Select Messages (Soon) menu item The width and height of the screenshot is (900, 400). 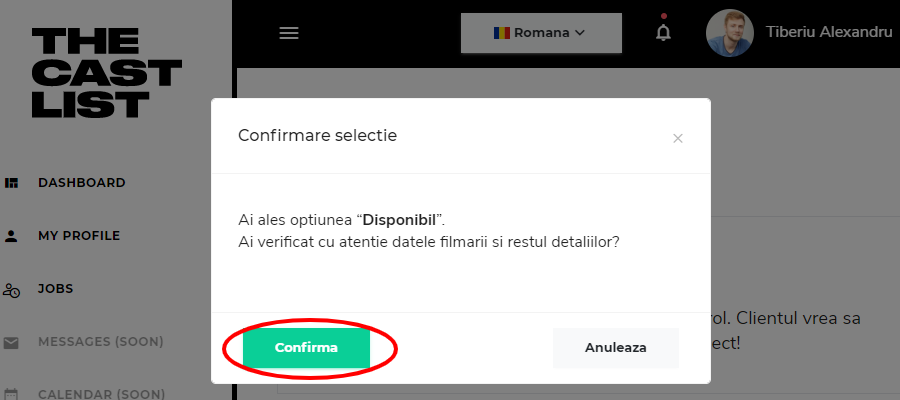tap(100, 342)
